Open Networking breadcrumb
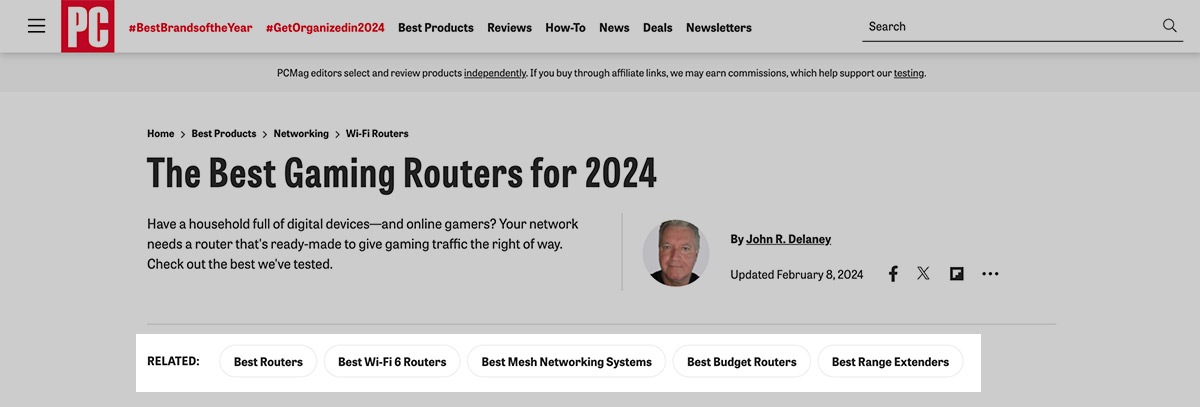 click(301, 133)
